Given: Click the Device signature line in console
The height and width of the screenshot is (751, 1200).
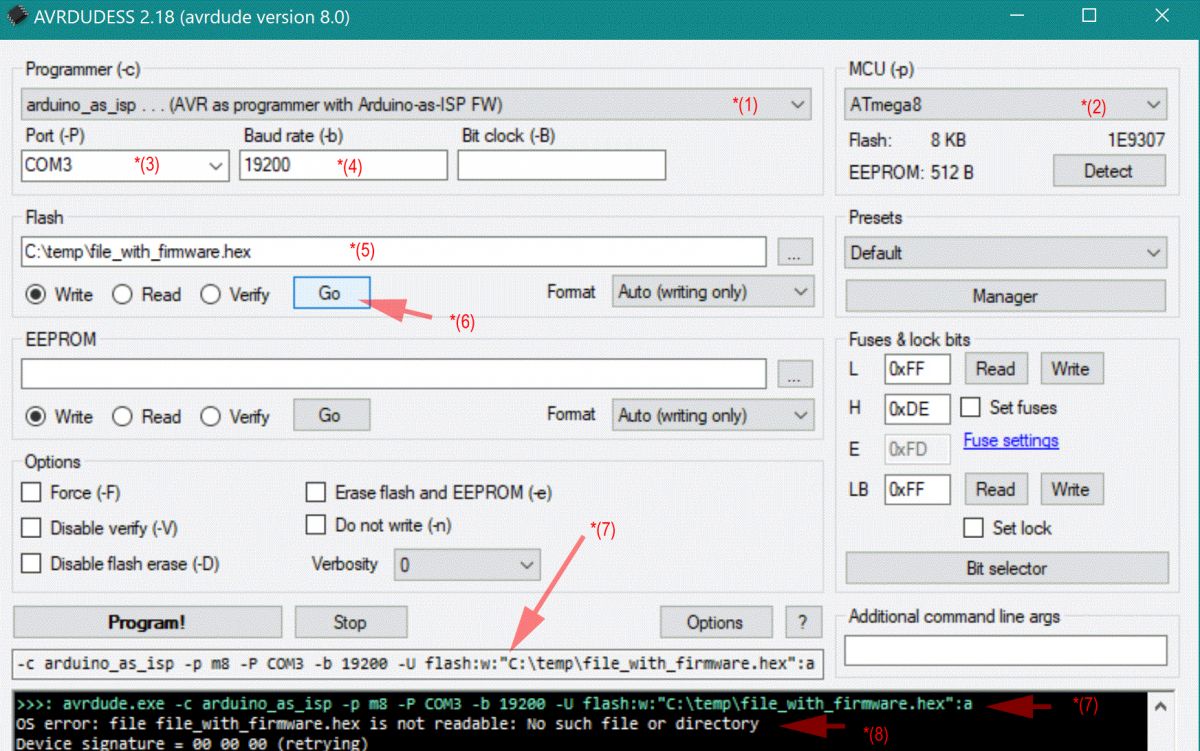Looking at the screenshot, I should click(x=192, y=744).
